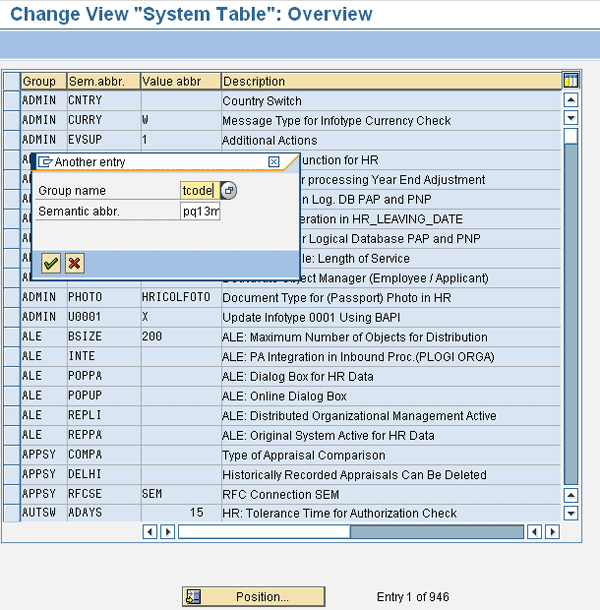Screen dimensions: 600x610
Task: Mark the AUTSW ADAYS row selector
Action: pyautogui.click(x=11, y=513)
